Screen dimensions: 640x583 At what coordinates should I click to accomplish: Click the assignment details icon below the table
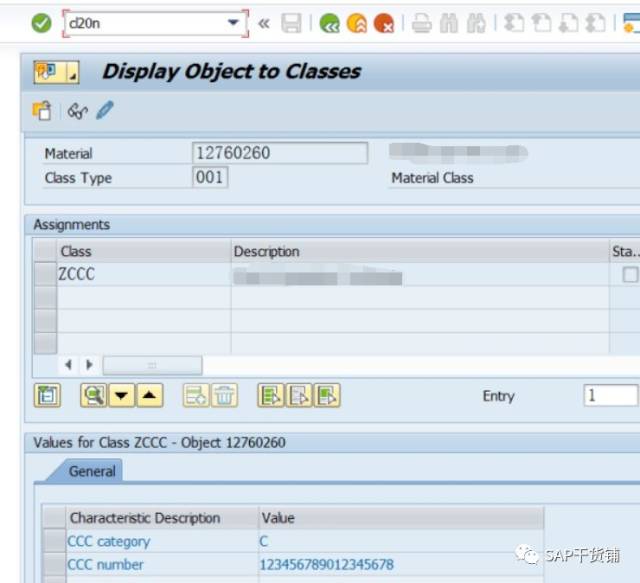[47, 395]
